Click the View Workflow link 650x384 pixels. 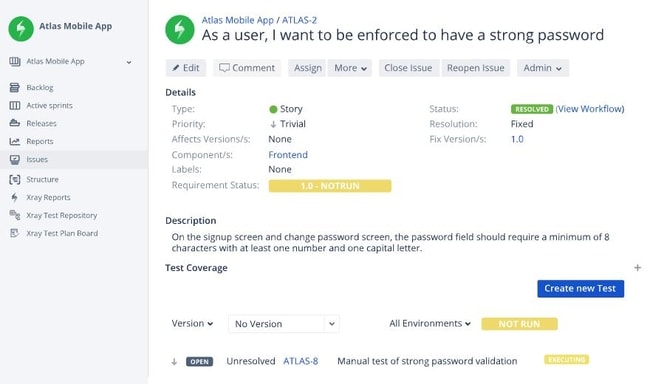click(590, 109)
